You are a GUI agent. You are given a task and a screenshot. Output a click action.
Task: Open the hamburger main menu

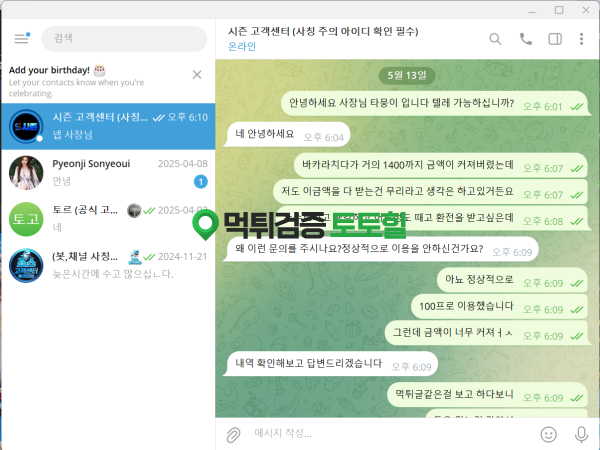[x=21, y=39]
